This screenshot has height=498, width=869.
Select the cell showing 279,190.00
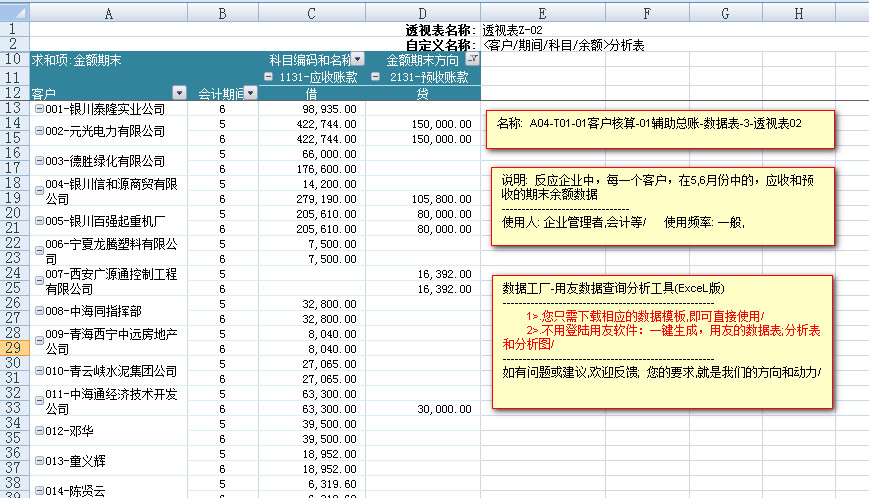312,199
